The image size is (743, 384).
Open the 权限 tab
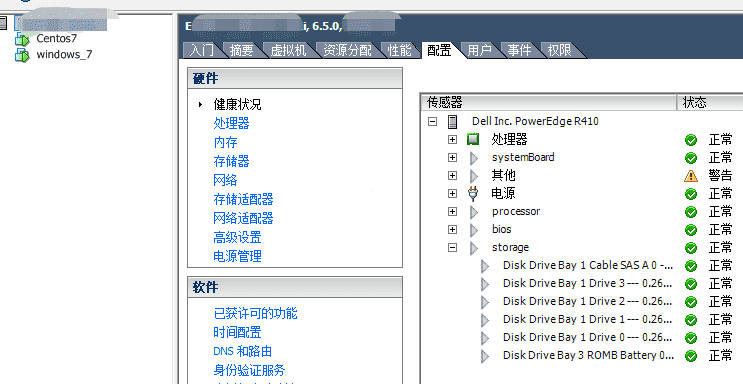click(x=560, y=50)
